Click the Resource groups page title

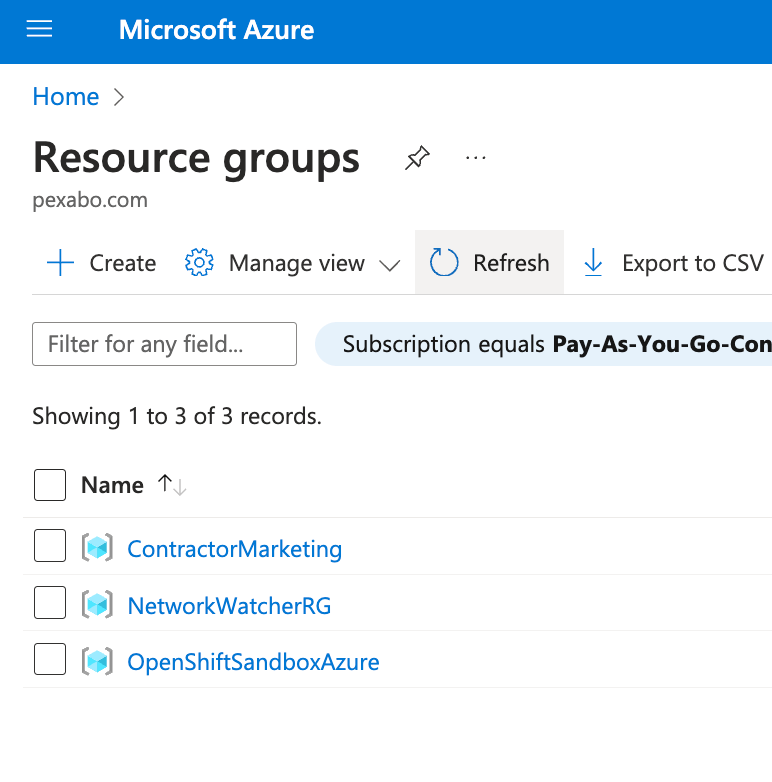196,159
